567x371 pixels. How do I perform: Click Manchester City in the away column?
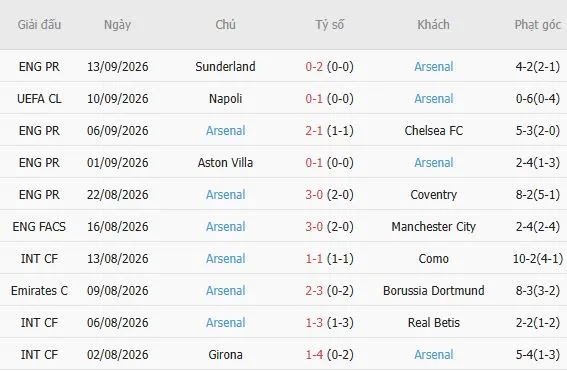tap(434, 227)
